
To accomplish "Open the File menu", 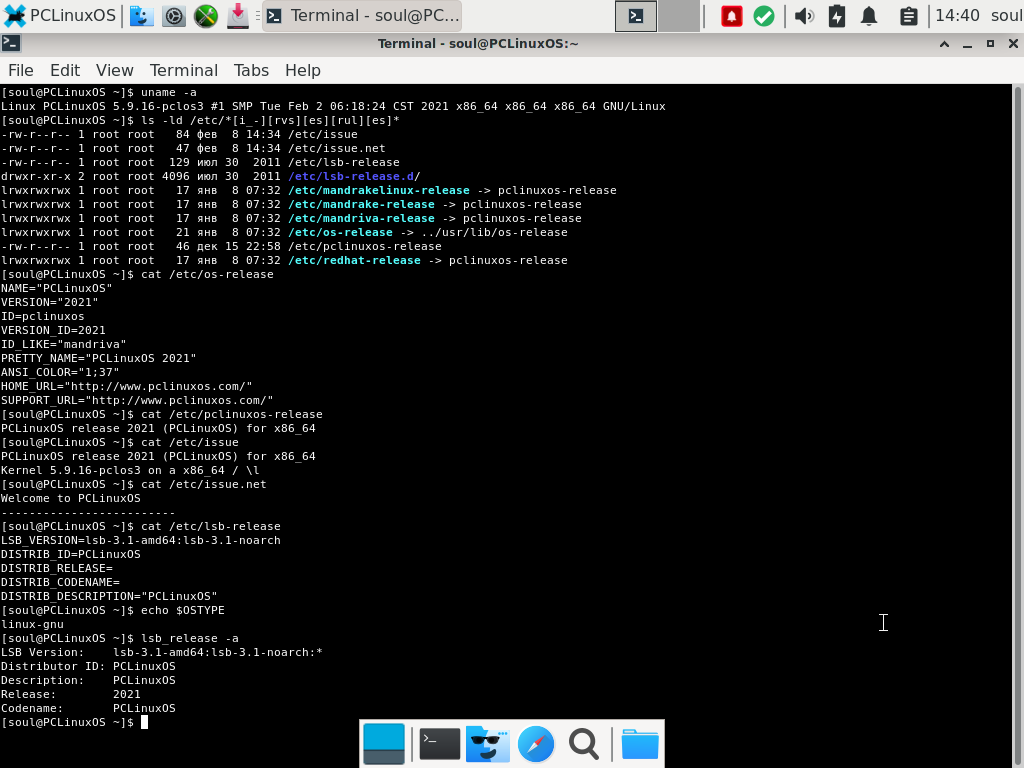I will [21, 71].
